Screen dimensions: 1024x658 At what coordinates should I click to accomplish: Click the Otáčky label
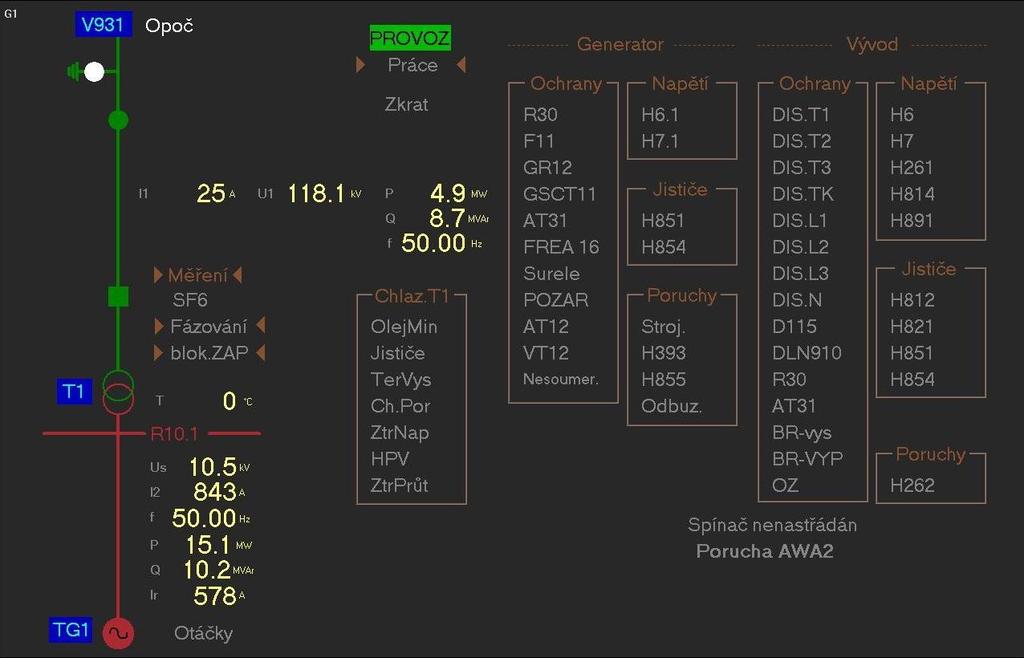[203, 633]
